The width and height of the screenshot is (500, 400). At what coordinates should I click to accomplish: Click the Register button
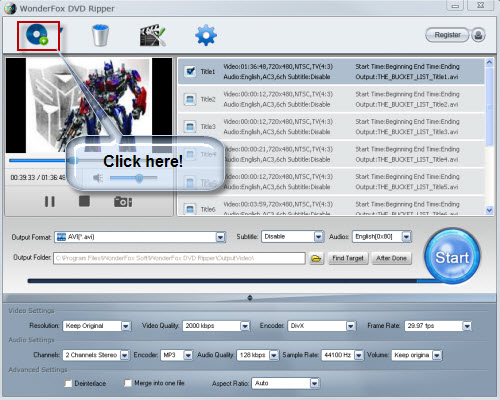(x=447, y=35)
